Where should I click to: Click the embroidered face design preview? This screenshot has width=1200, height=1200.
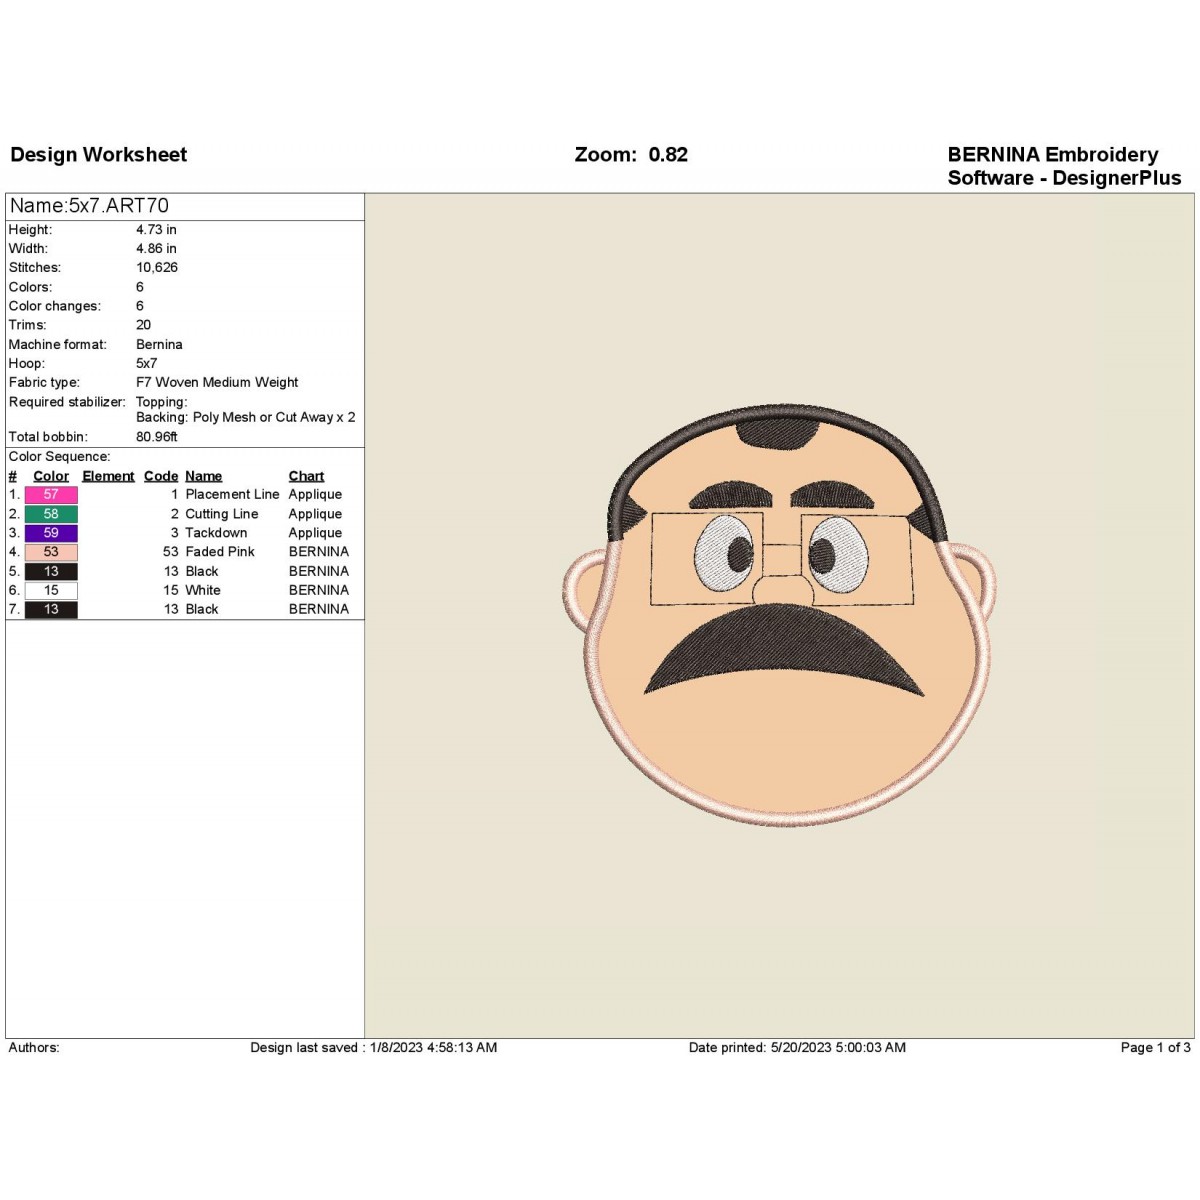[781, 615]
